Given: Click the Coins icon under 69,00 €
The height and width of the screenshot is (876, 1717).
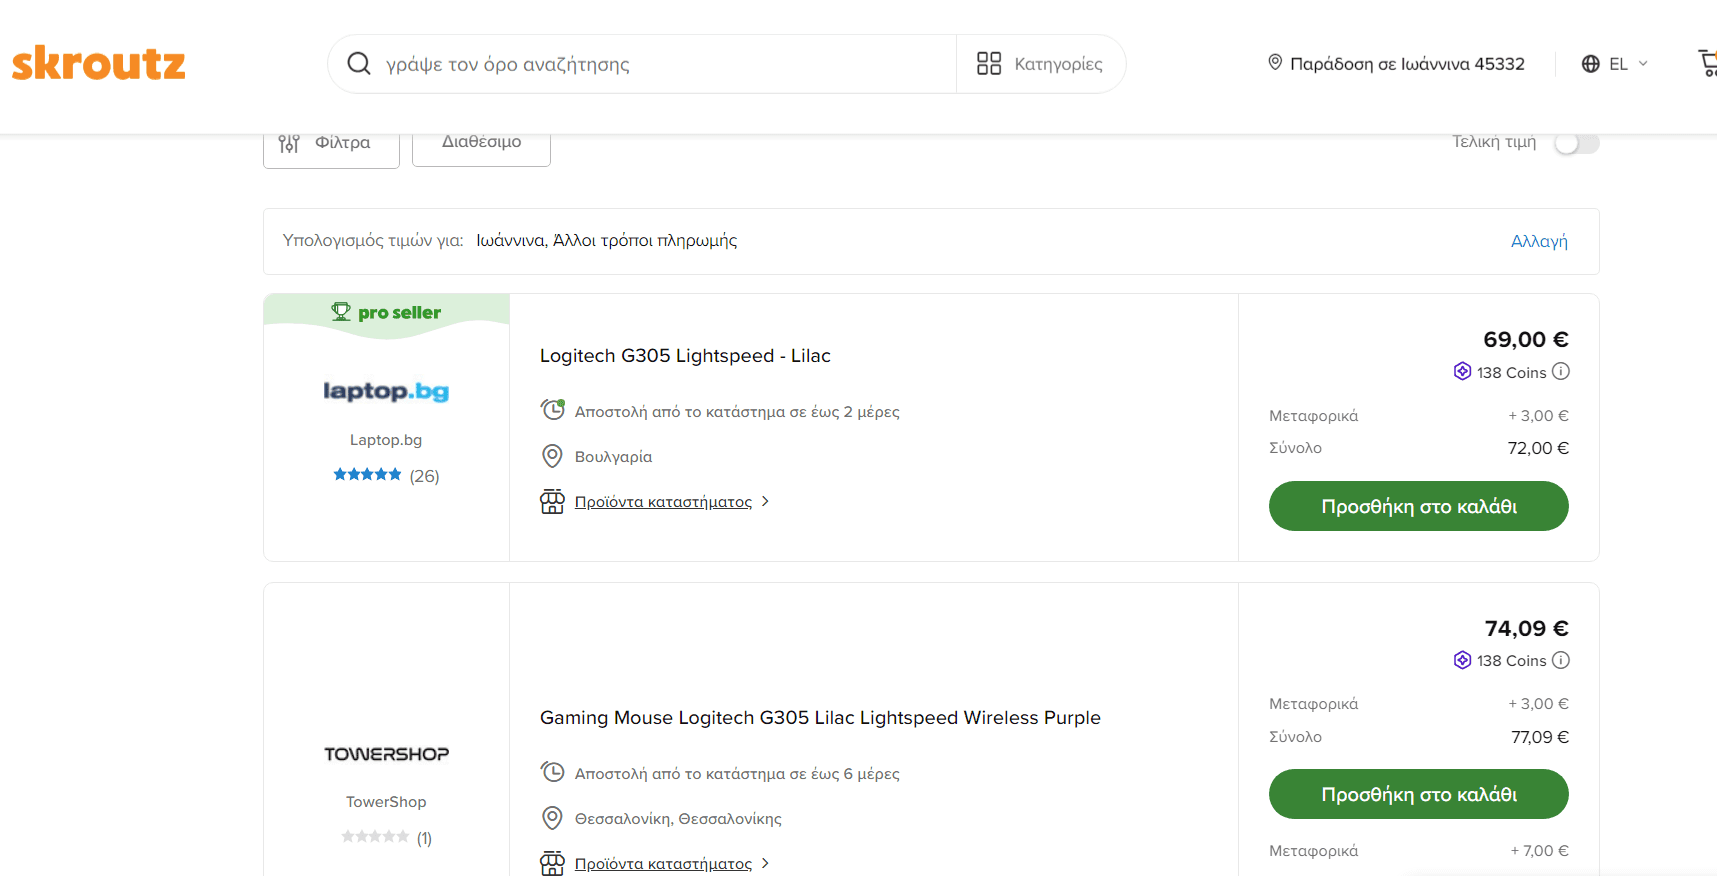Looking at the screenshot, I should [x=1462, y=372].
